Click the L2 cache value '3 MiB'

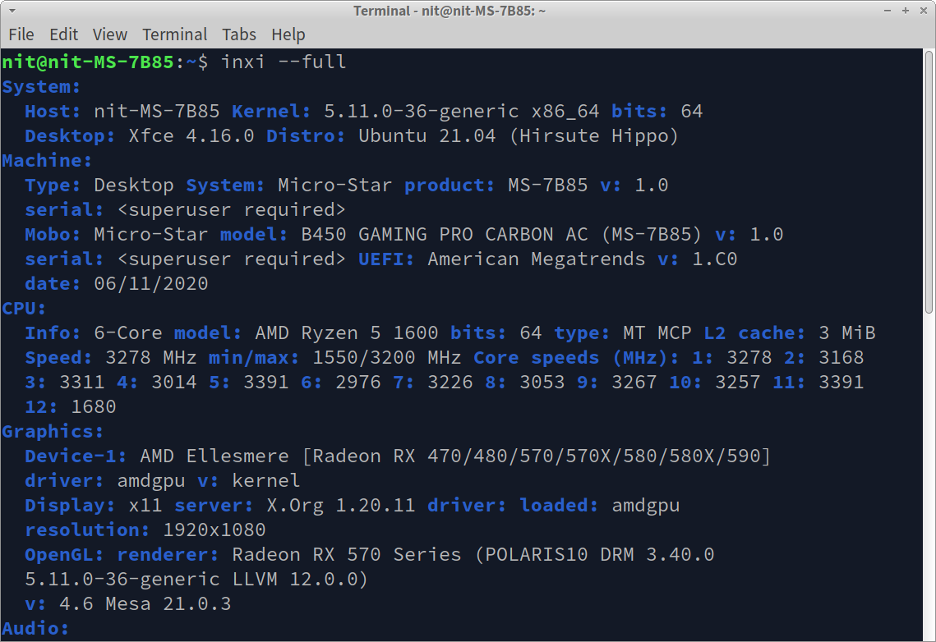coord(847,333)
